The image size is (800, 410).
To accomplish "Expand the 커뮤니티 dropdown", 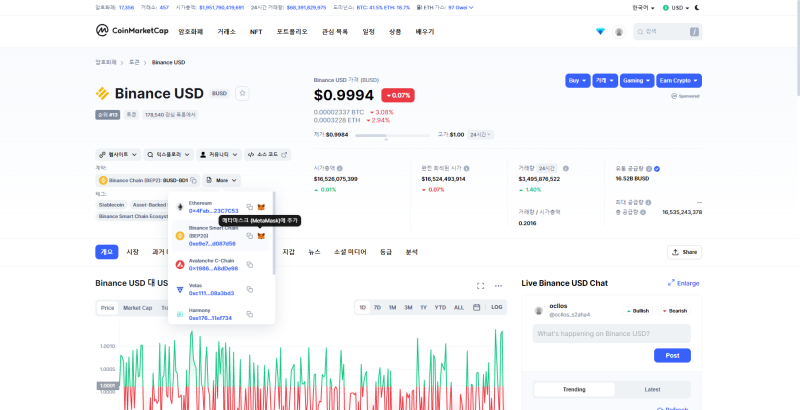I will [219, 155].
